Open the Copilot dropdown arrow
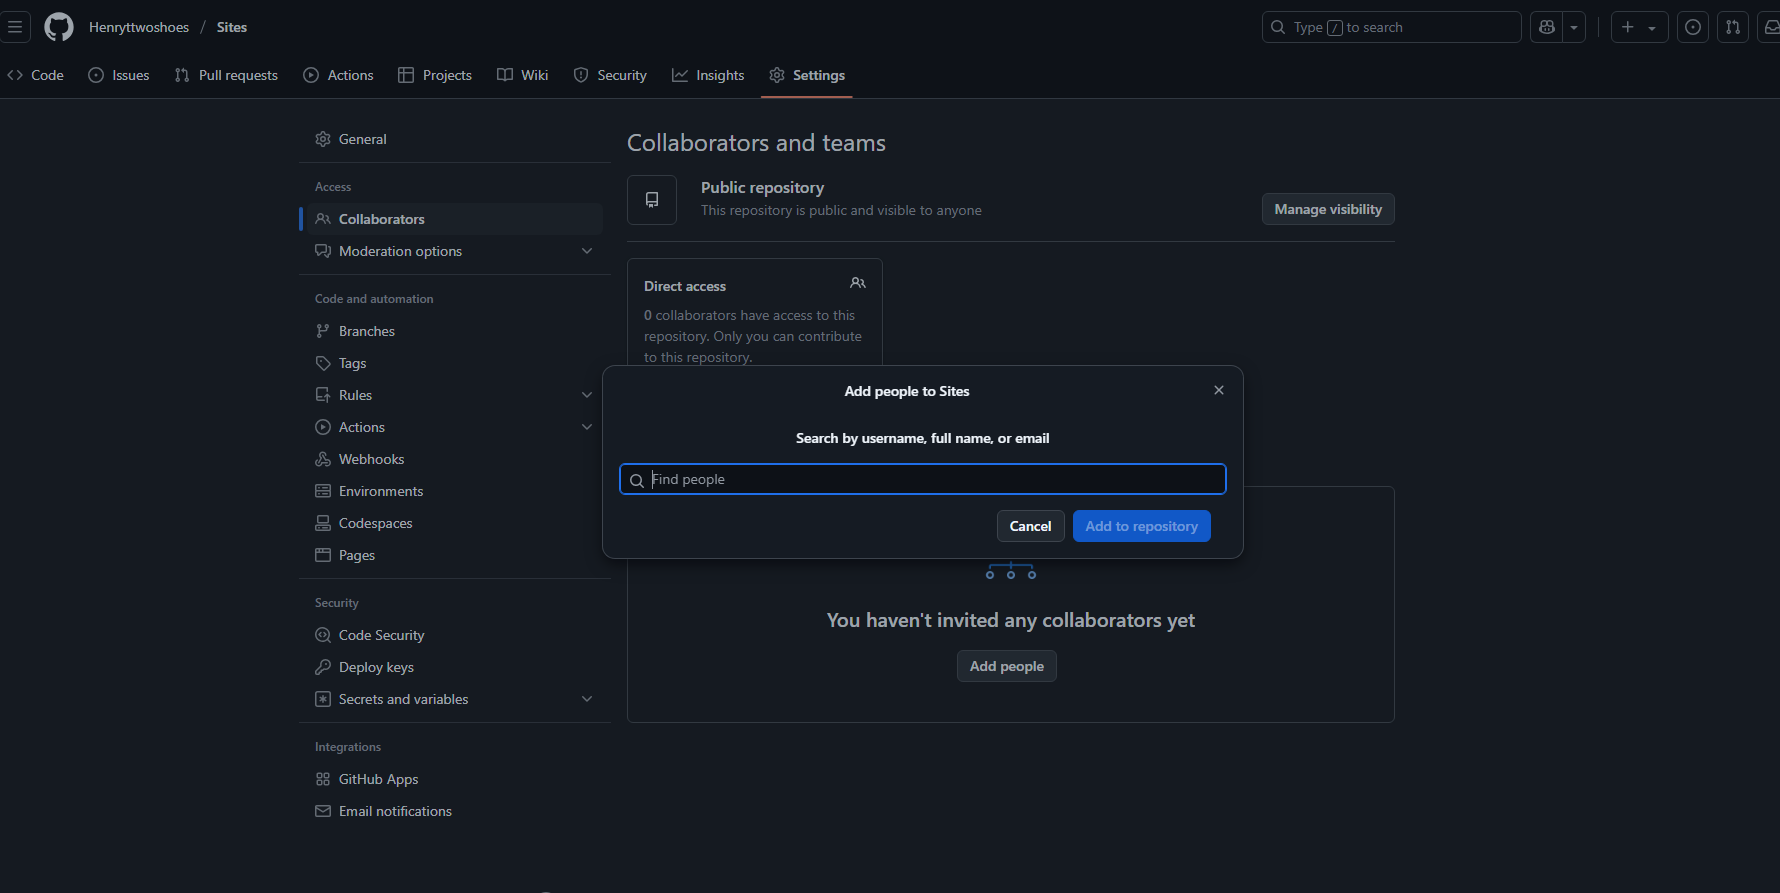Screen dimensions: 1780x893 (1574, 27)
